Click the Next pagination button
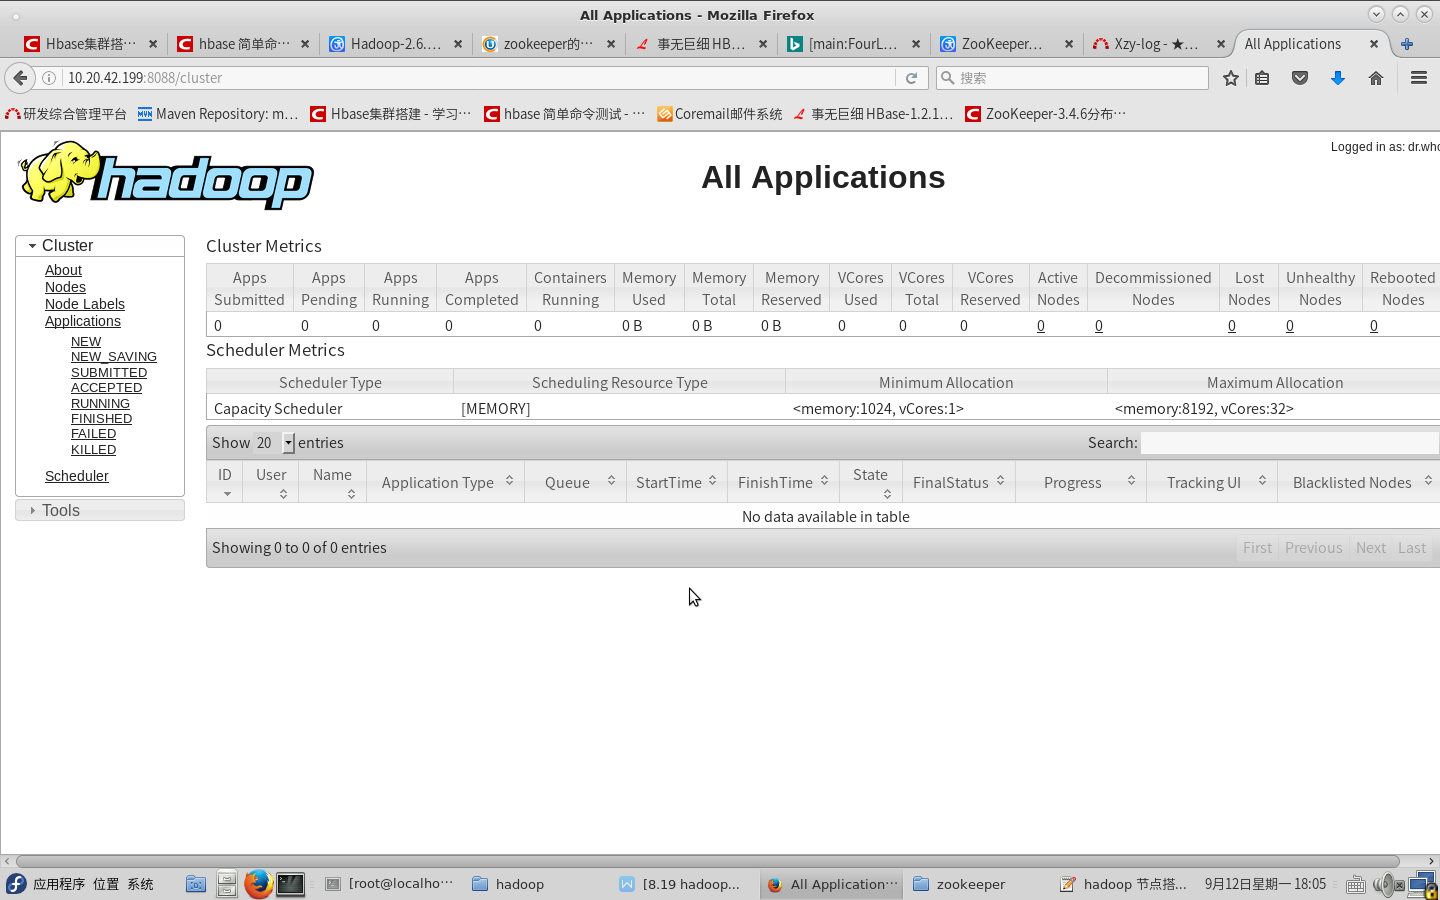 1370,548
